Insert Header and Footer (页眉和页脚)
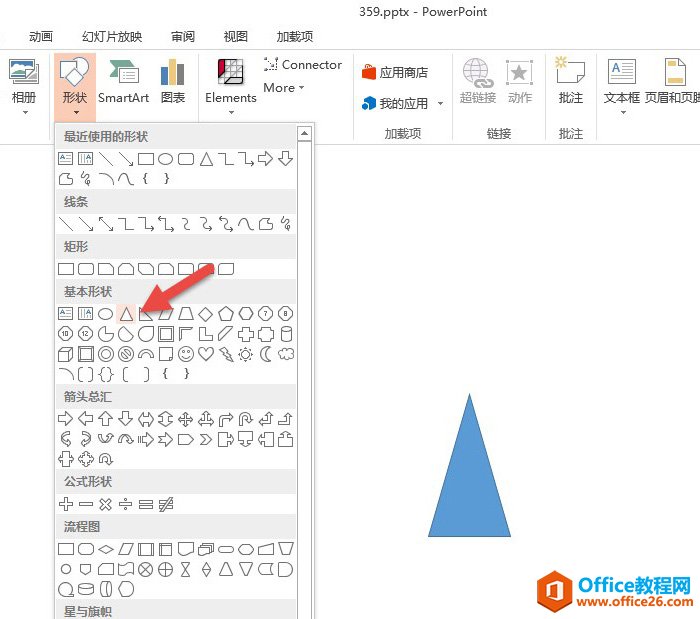 pyautogui.click(x=673, y=81)
